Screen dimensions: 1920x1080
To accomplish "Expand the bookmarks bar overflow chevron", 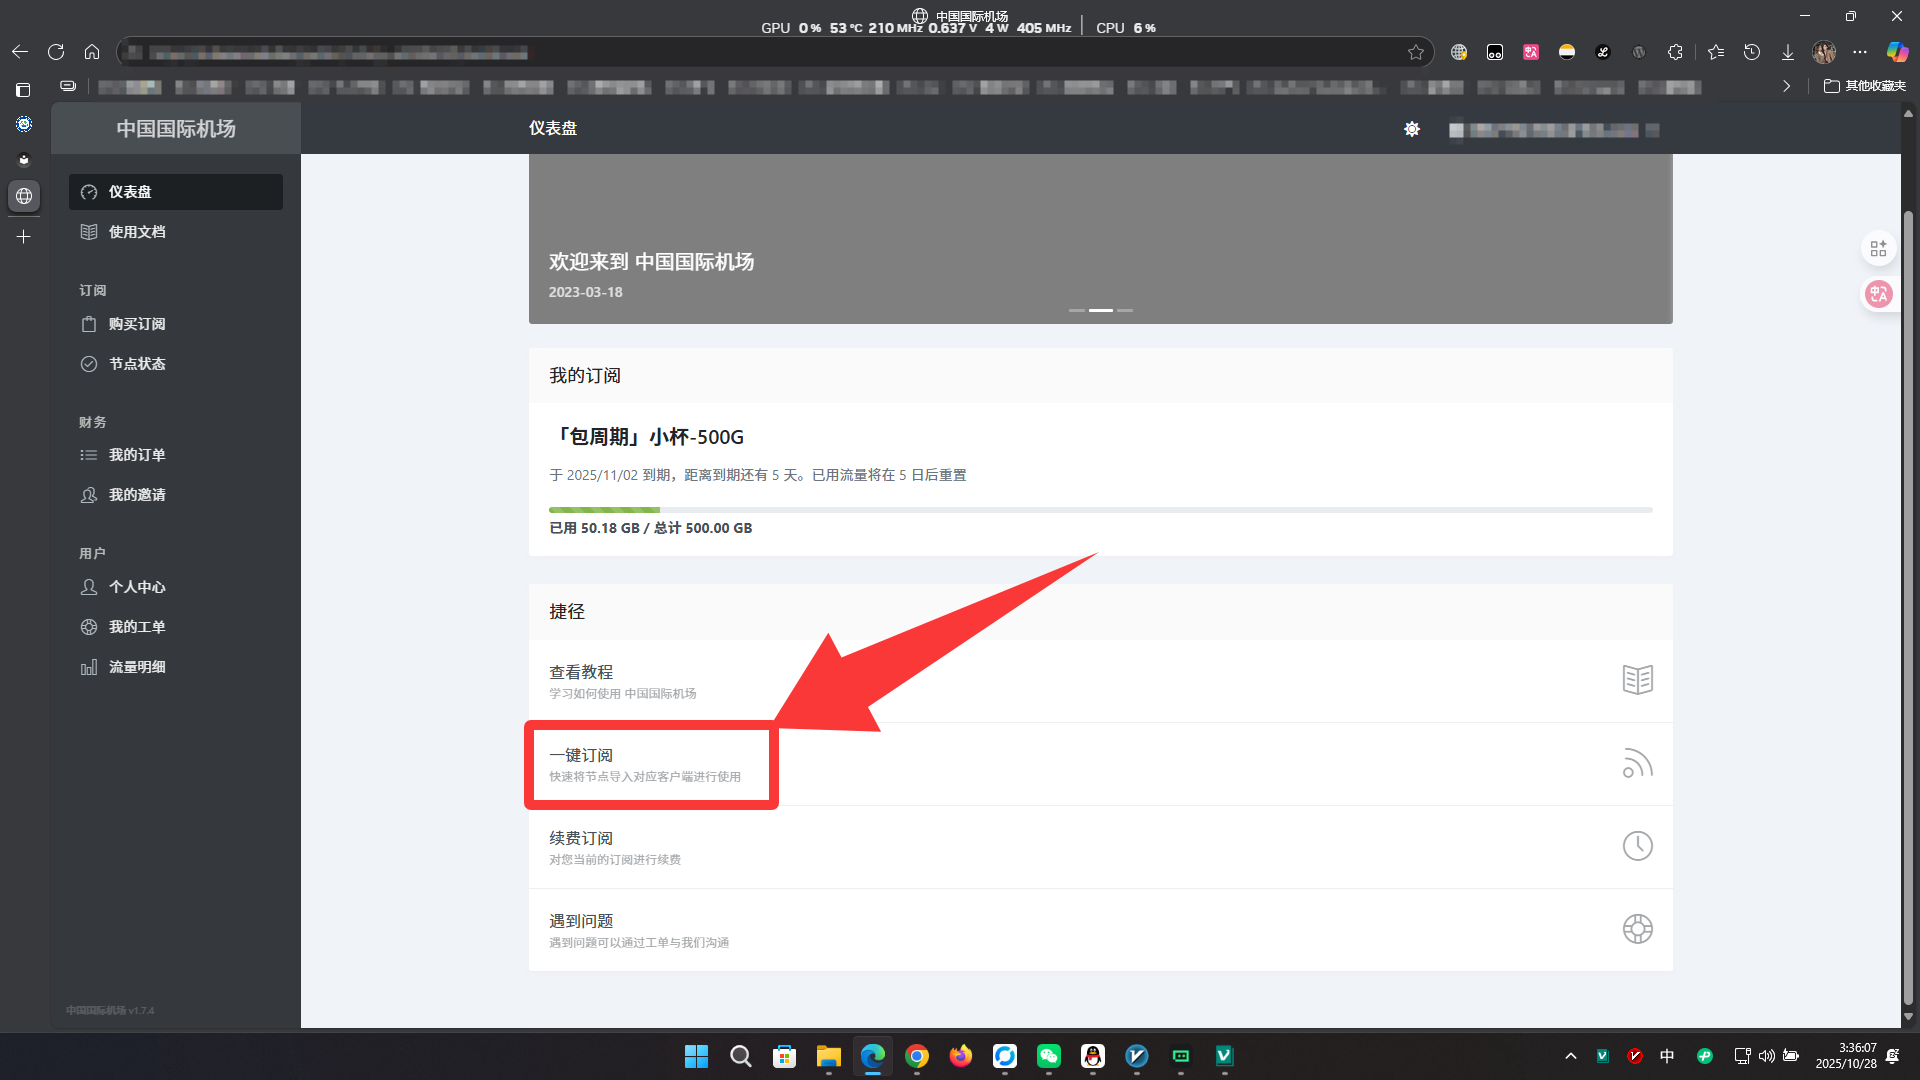I will click(x=1786, y=87).
